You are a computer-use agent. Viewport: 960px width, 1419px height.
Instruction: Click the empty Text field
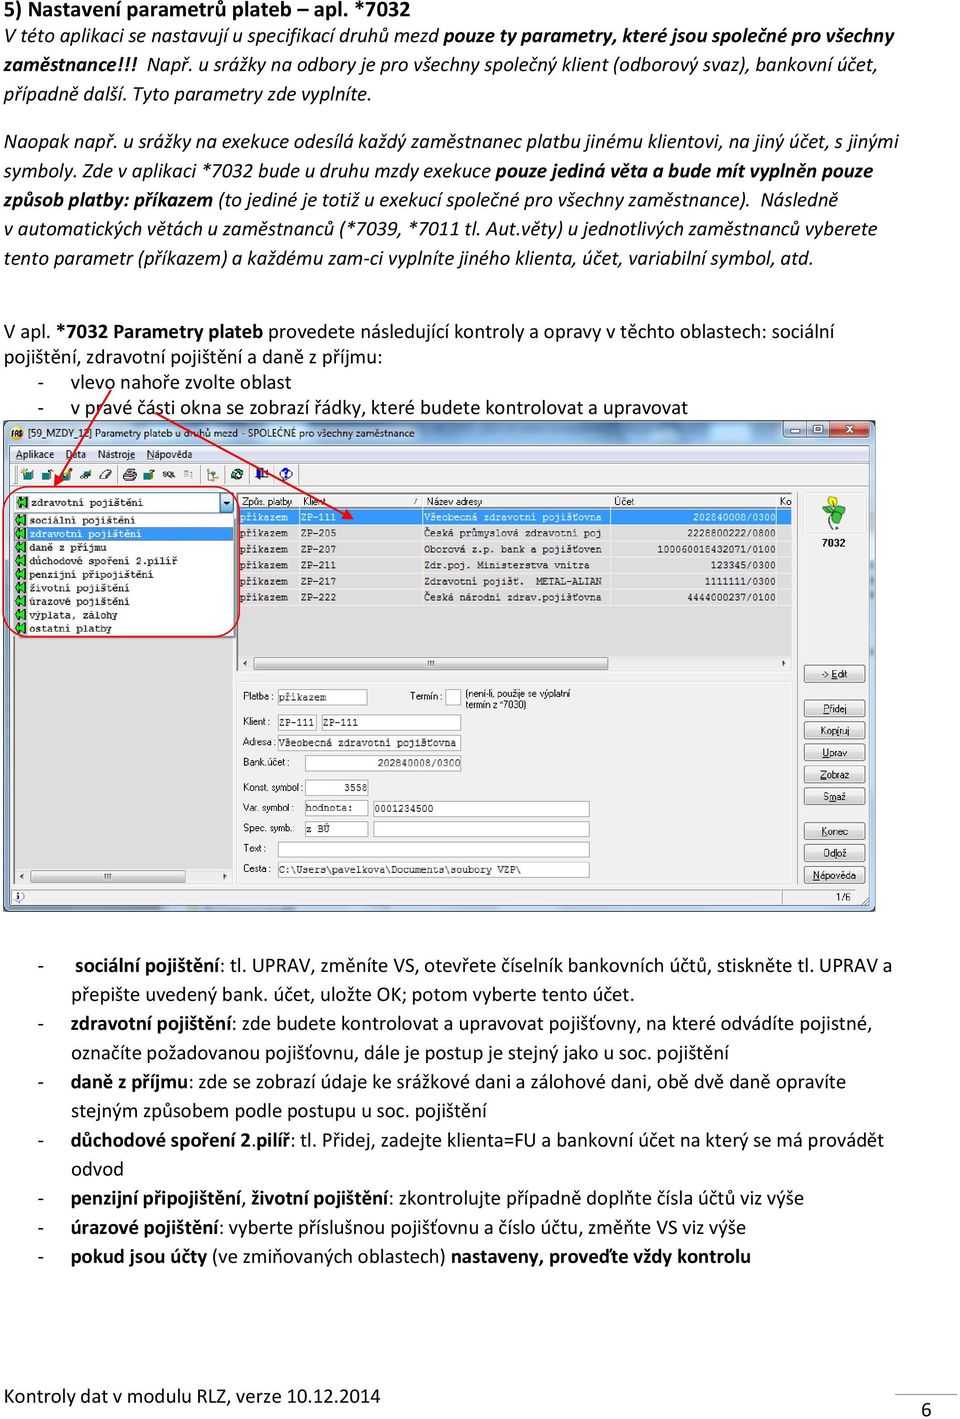(x=433, y=849)
